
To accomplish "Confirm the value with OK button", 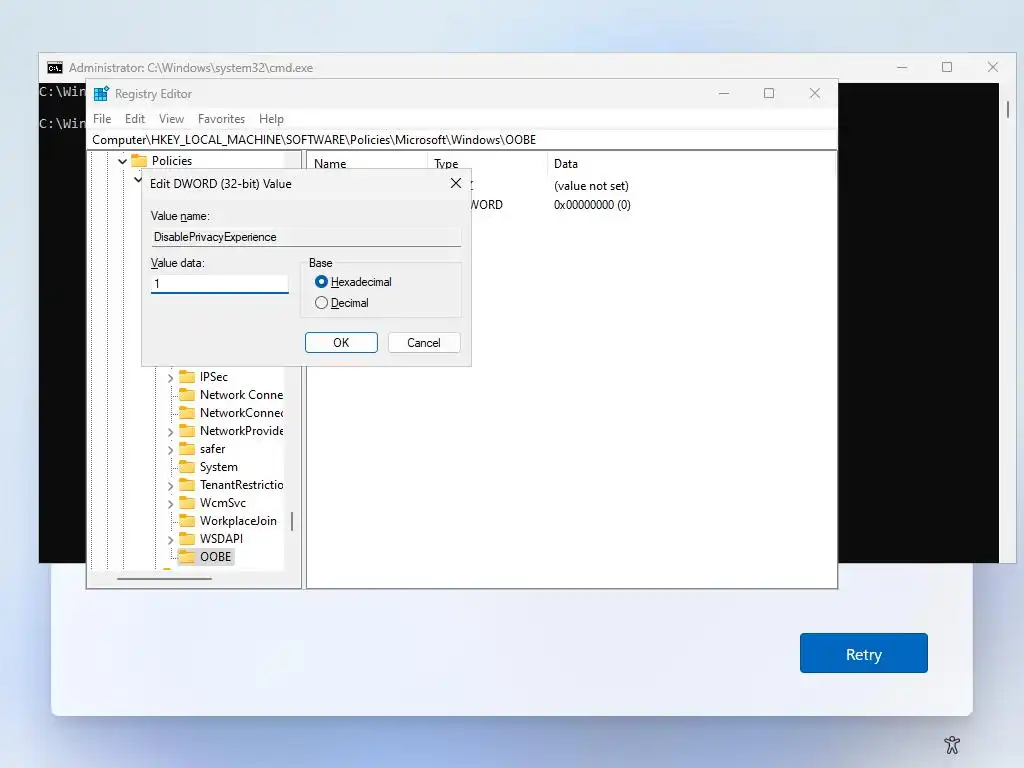I will [x=341, y=343].
